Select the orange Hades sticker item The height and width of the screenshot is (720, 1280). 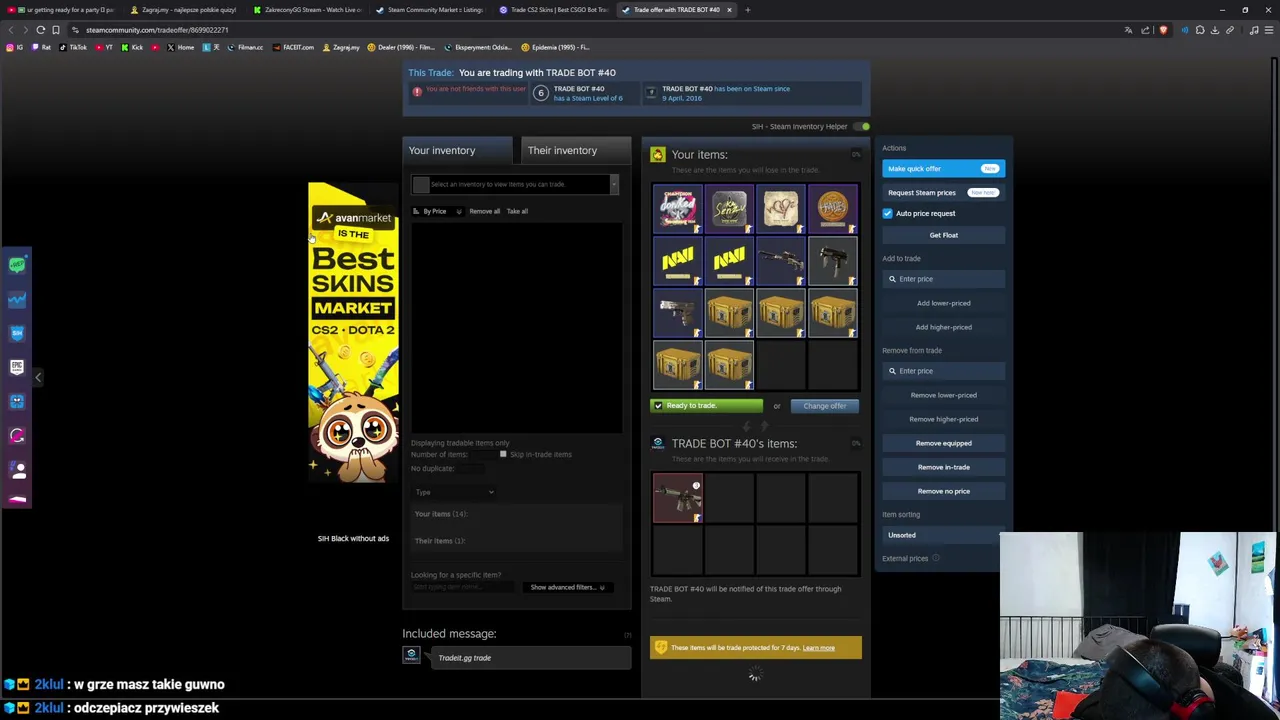point(834,210)
